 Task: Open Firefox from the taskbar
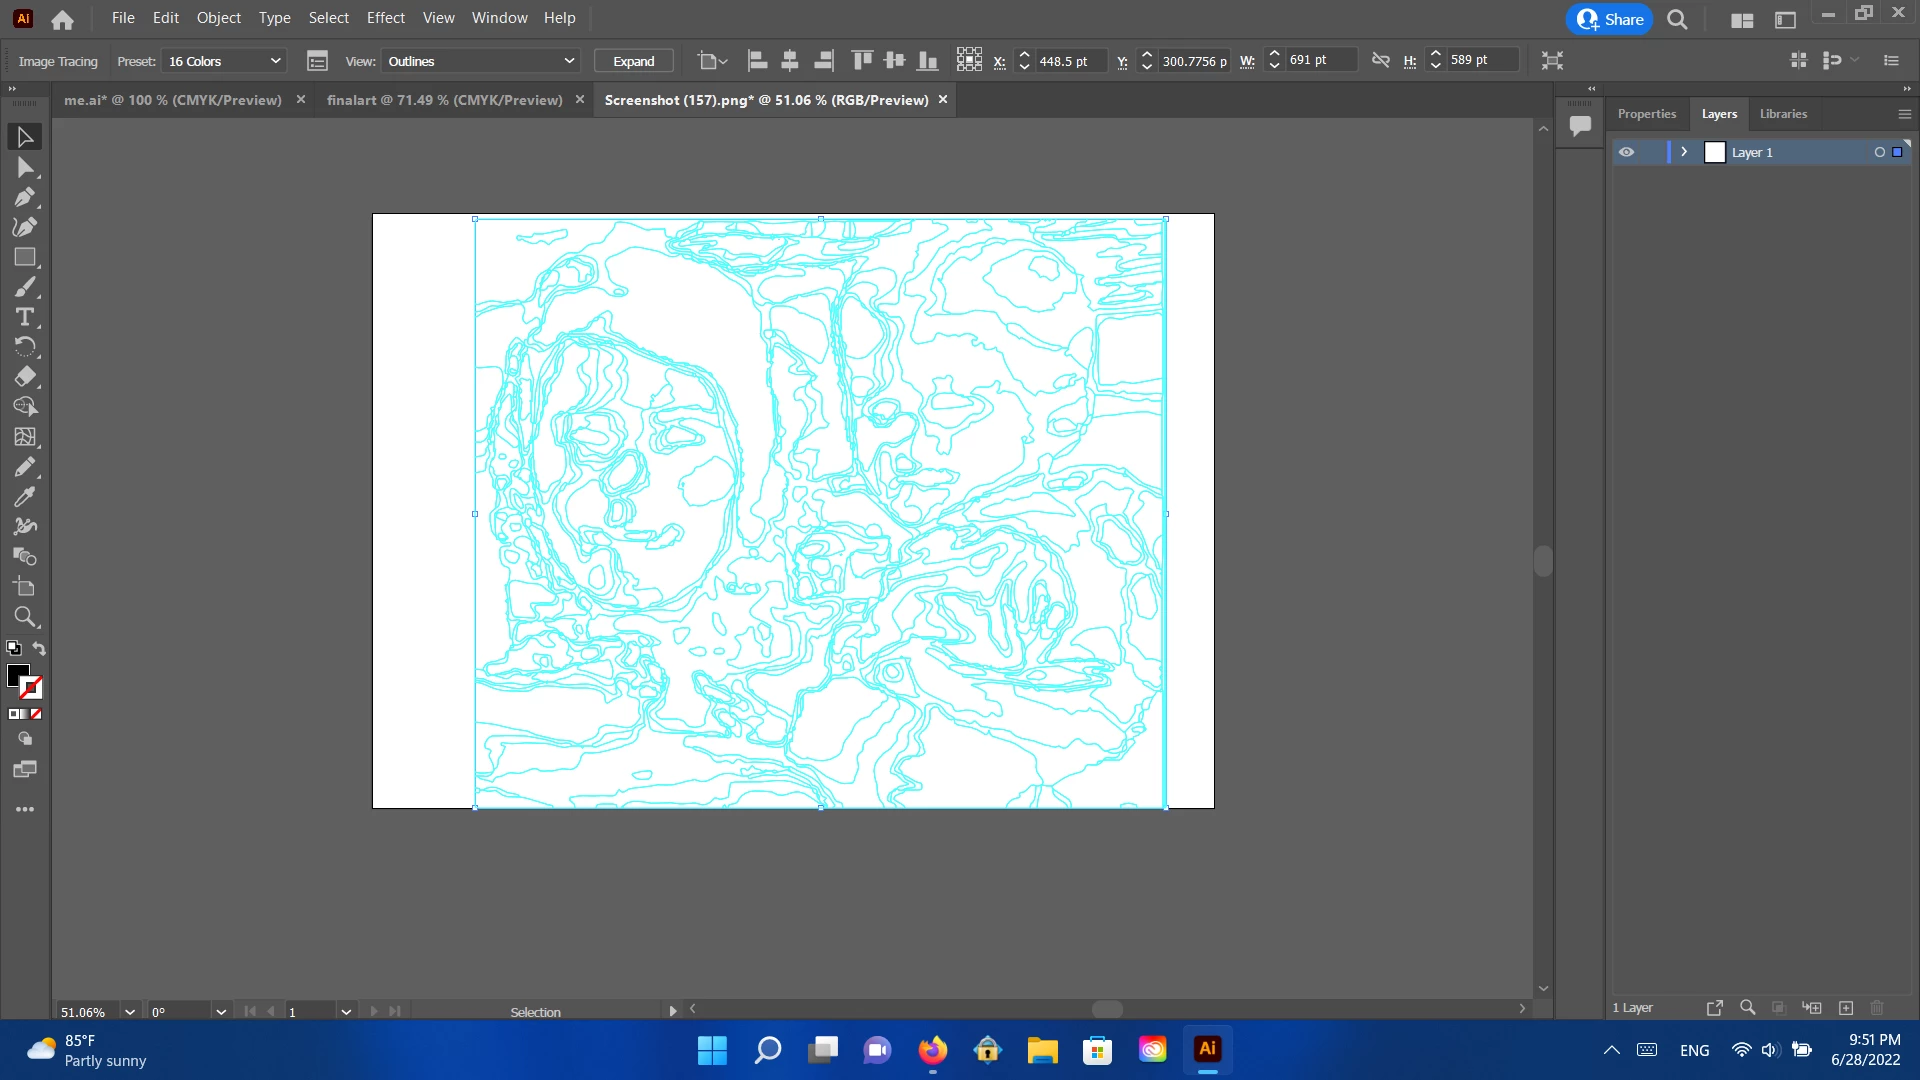(932, 1050)
